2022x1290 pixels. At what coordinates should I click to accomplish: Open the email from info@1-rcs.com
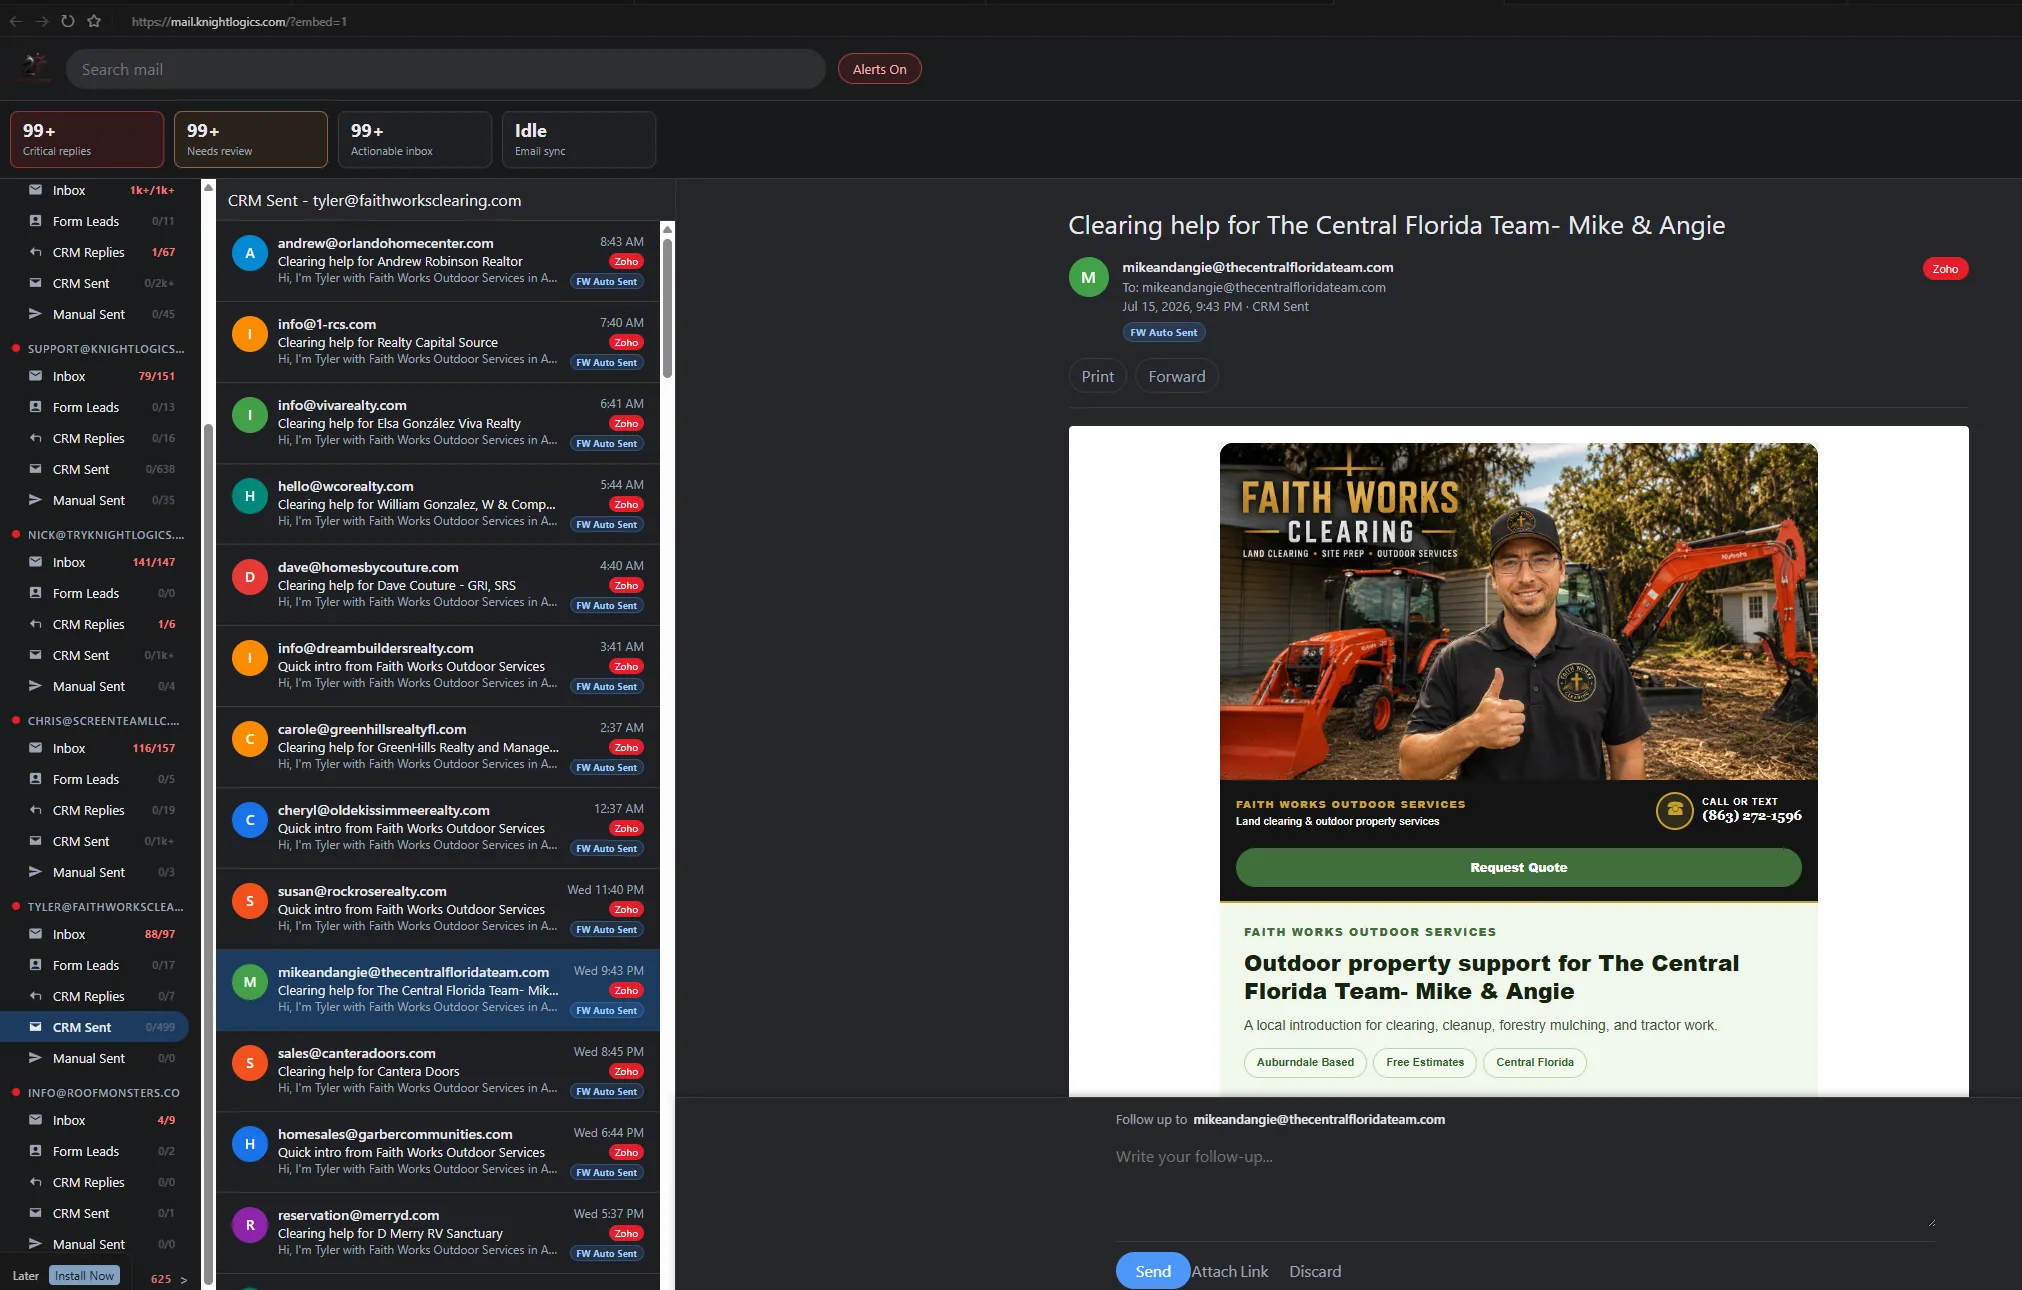tap(438, 342)
